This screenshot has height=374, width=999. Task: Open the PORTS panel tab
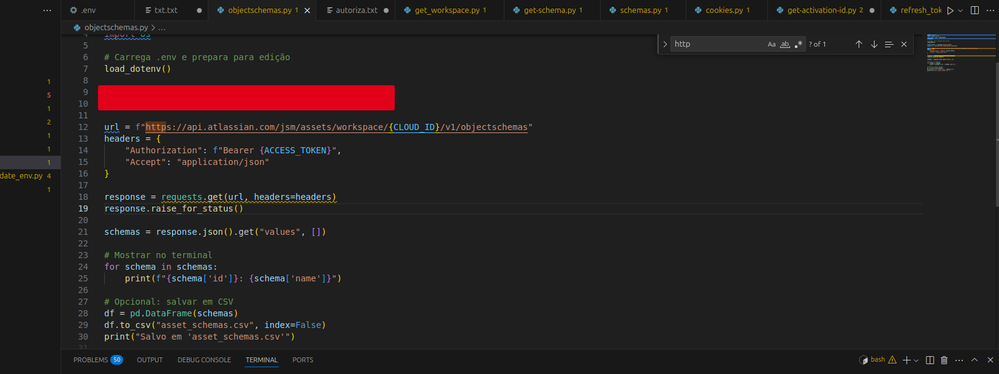click(303, 360)
